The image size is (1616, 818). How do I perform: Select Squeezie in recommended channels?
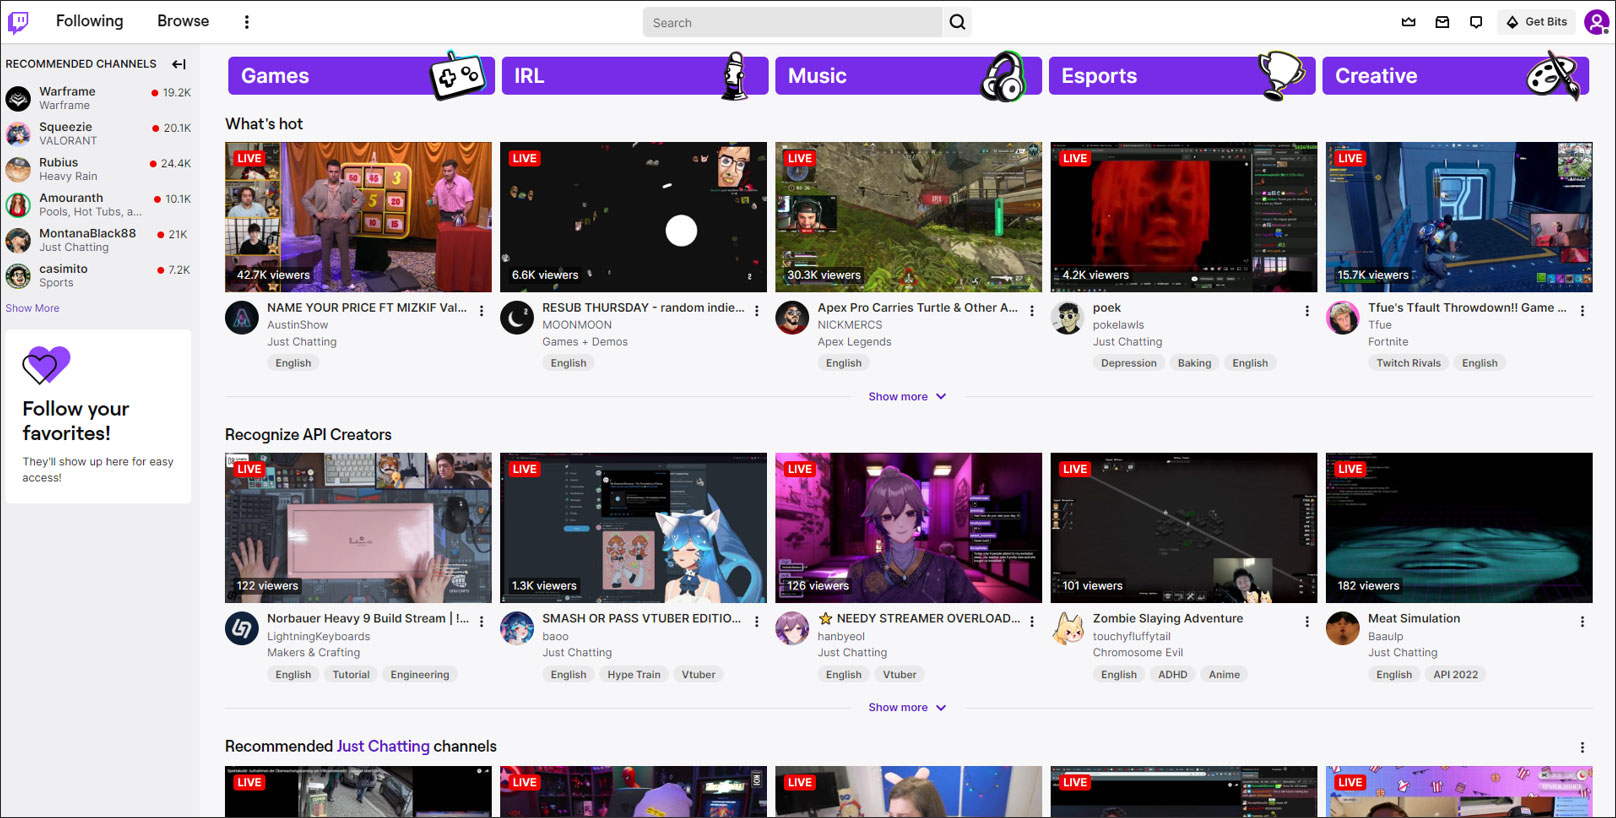click(98, 133)
